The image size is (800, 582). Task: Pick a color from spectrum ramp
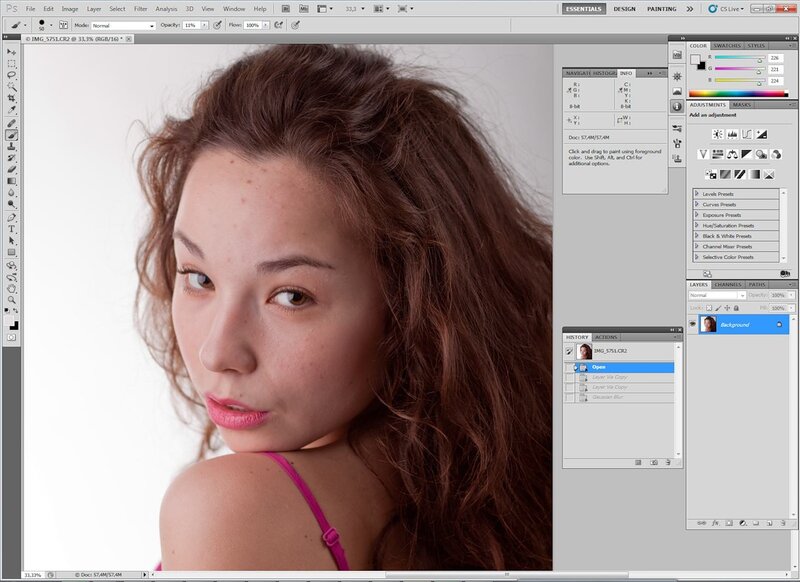pos(738,94)
